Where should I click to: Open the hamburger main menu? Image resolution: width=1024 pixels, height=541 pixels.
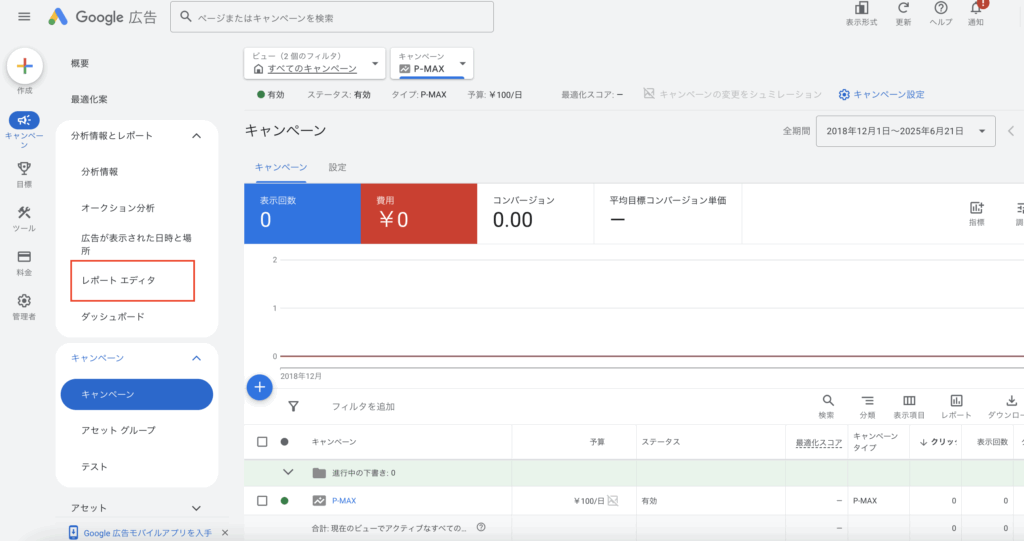coord(24,17)
